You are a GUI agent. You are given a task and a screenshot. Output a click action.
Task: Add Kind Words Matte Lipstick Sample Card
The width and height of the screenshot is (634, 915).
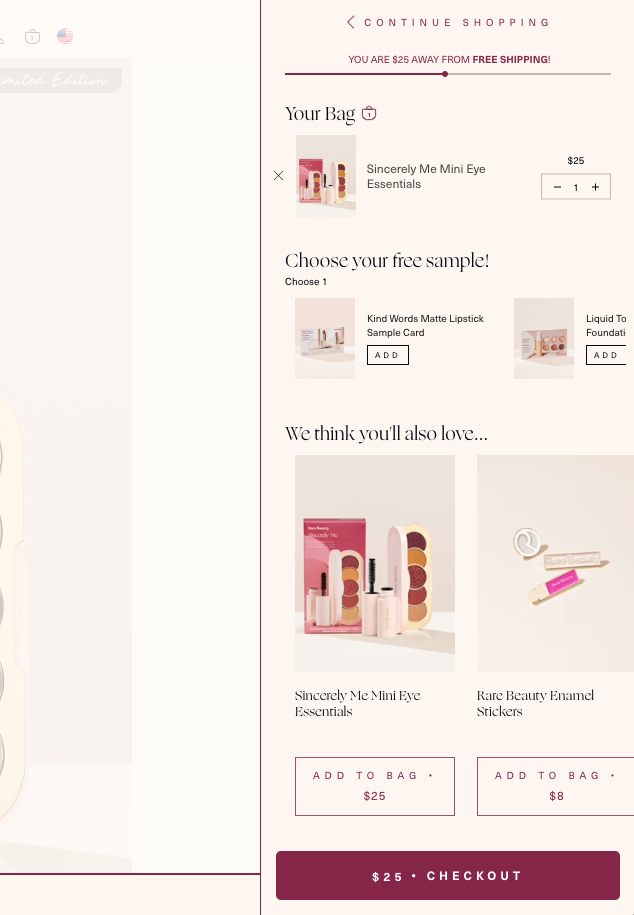pos(388,355)
